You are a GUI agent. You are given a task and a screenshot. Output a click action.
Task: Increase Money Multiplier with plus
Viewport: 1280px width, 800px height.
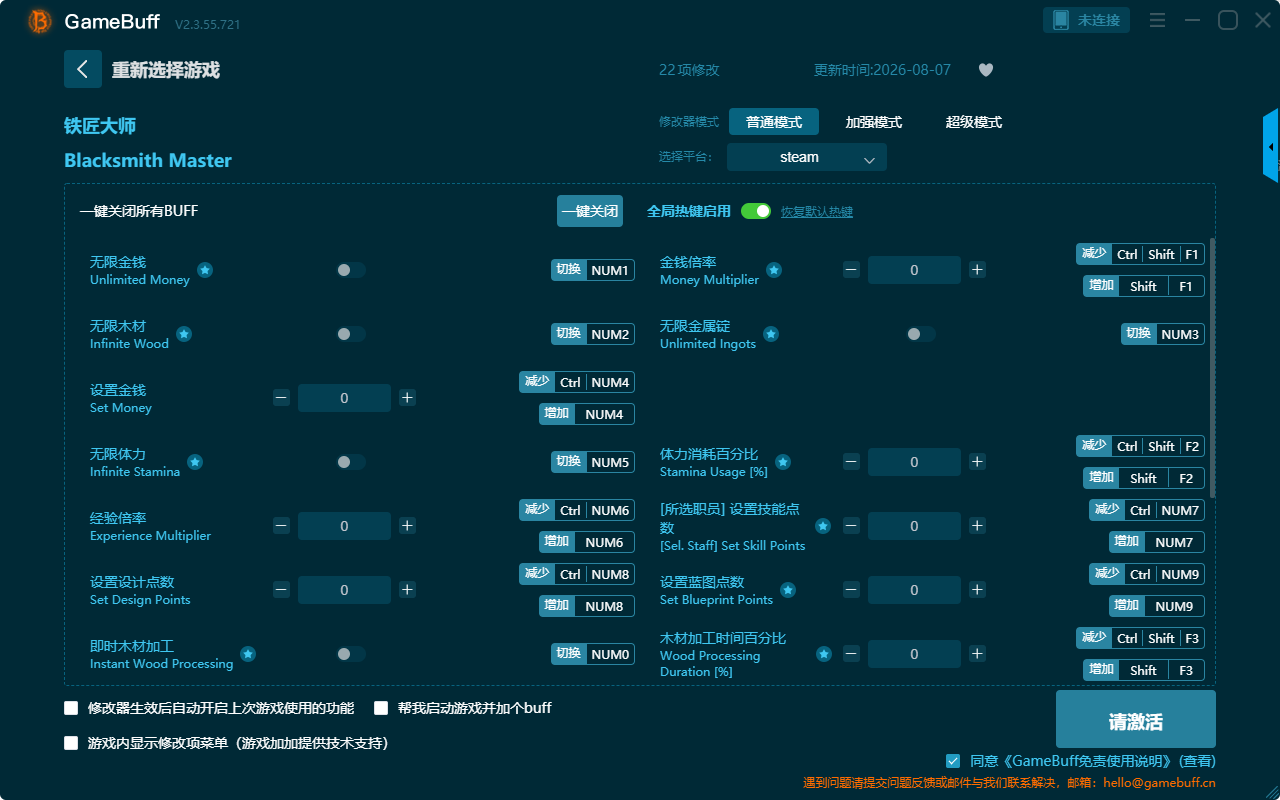click(977, 270)
